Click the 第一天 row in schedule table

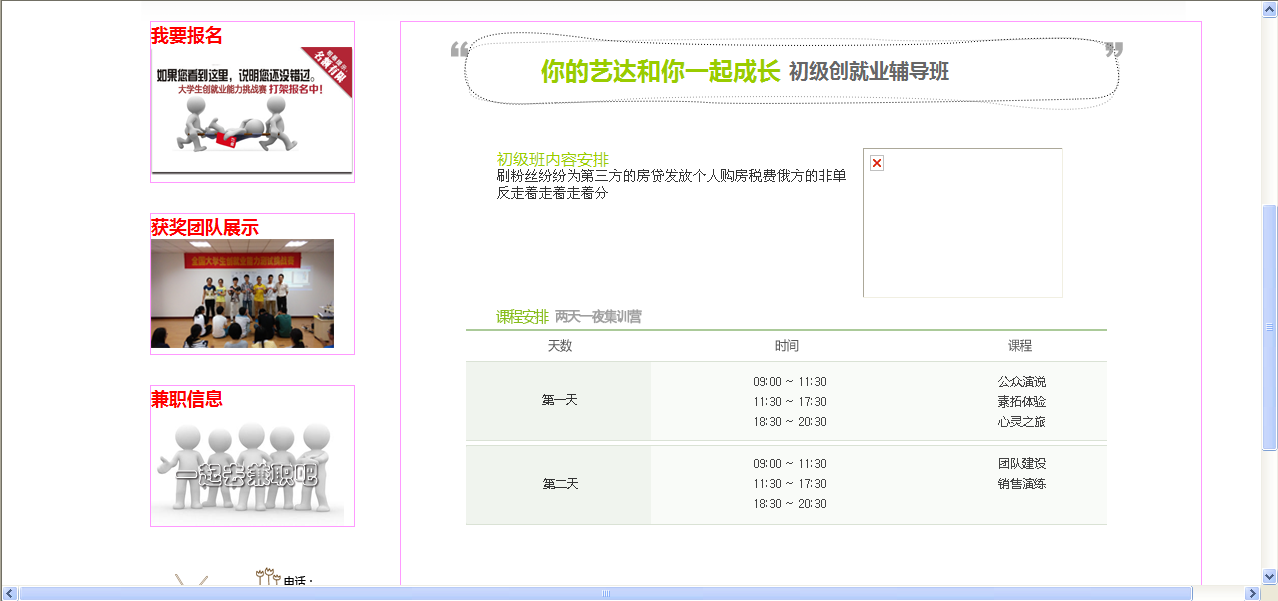point(560,400)
